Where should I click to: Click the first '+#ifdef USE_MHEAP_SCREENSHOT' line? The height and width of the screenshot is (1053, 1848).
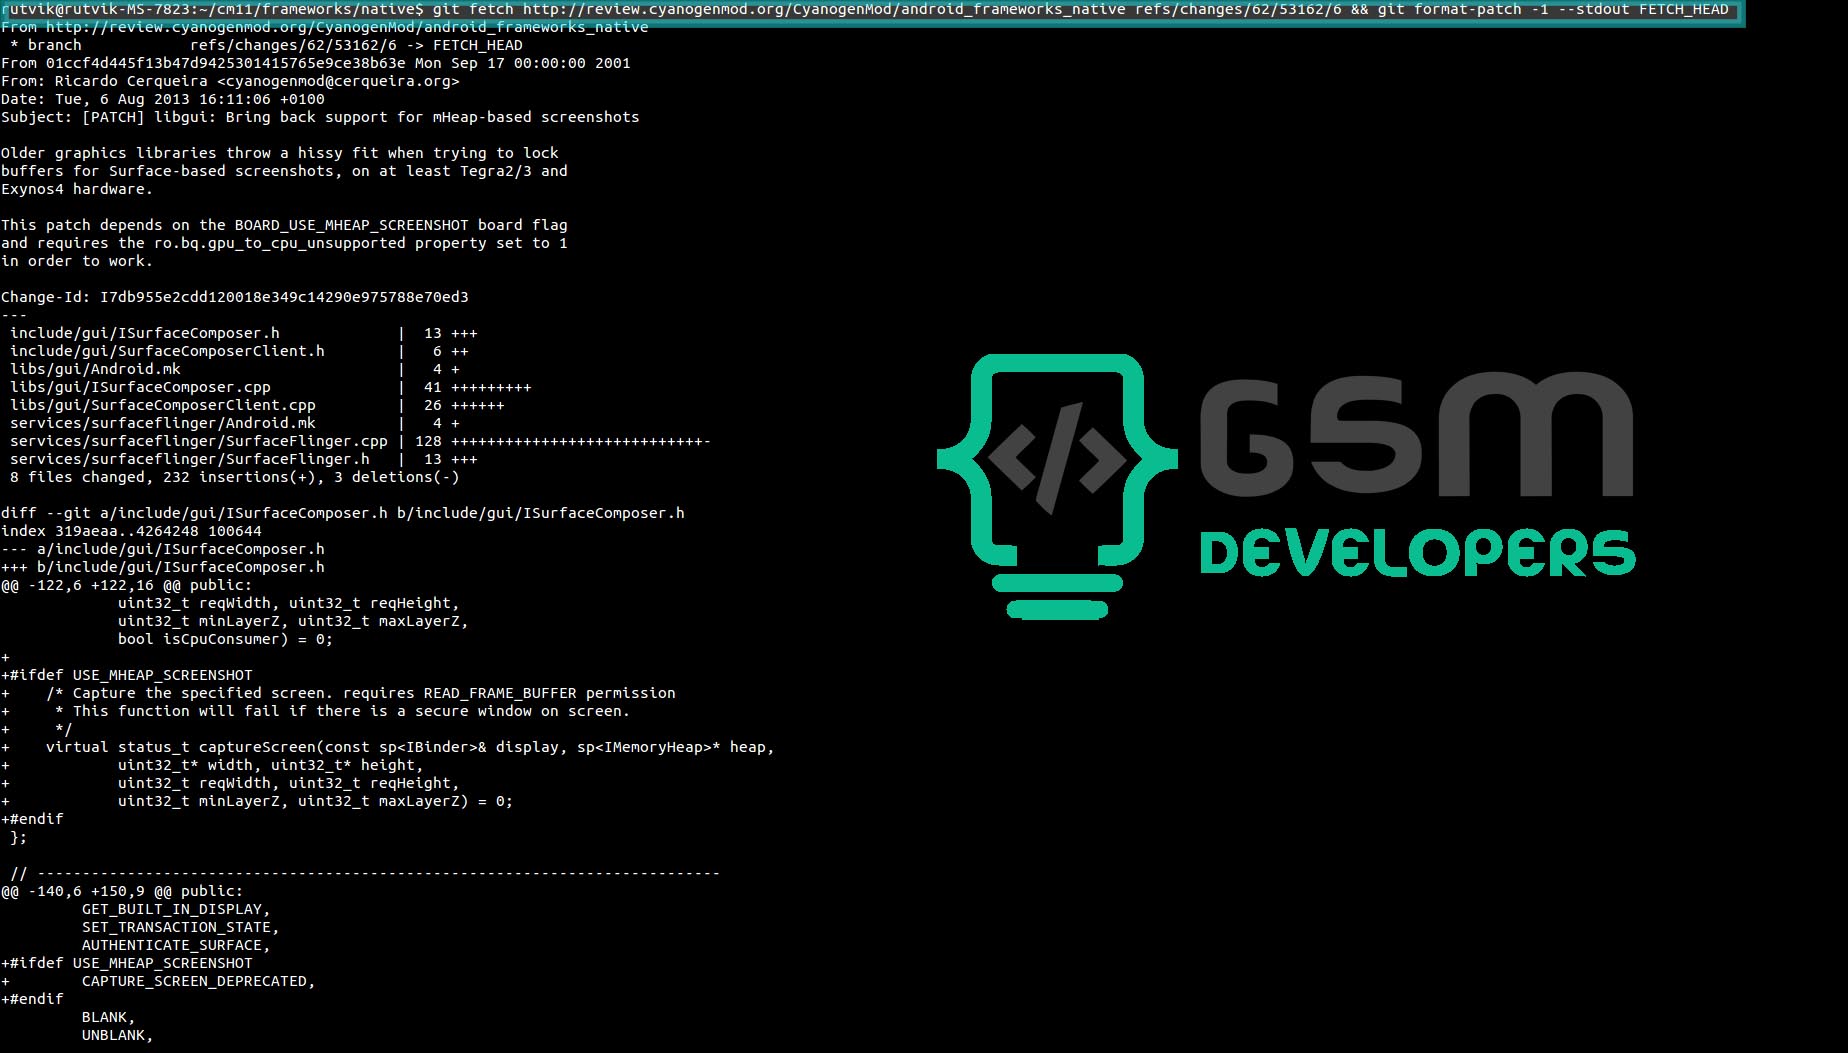pyautogui.click(x=127, y=675)
